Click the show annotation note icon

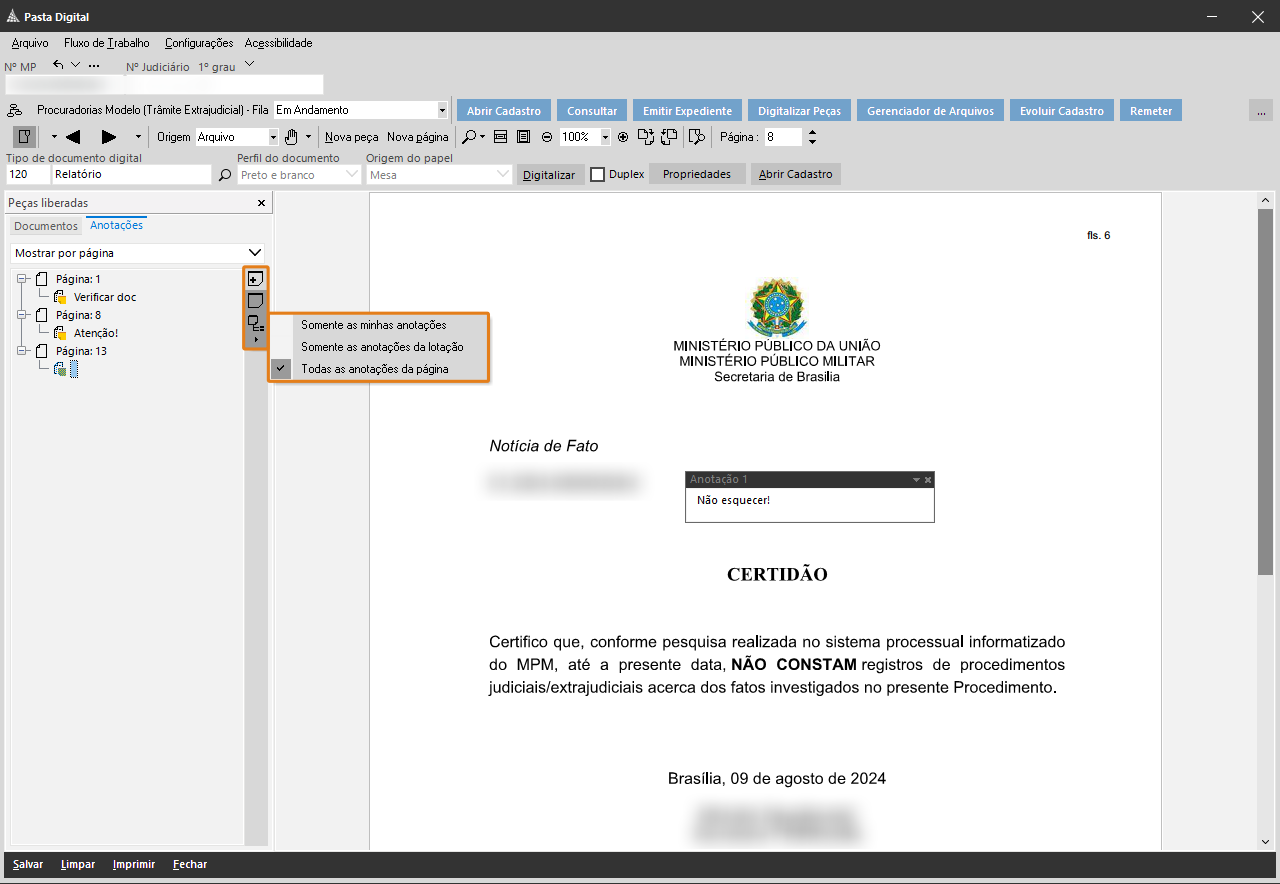tap(255, 300)
